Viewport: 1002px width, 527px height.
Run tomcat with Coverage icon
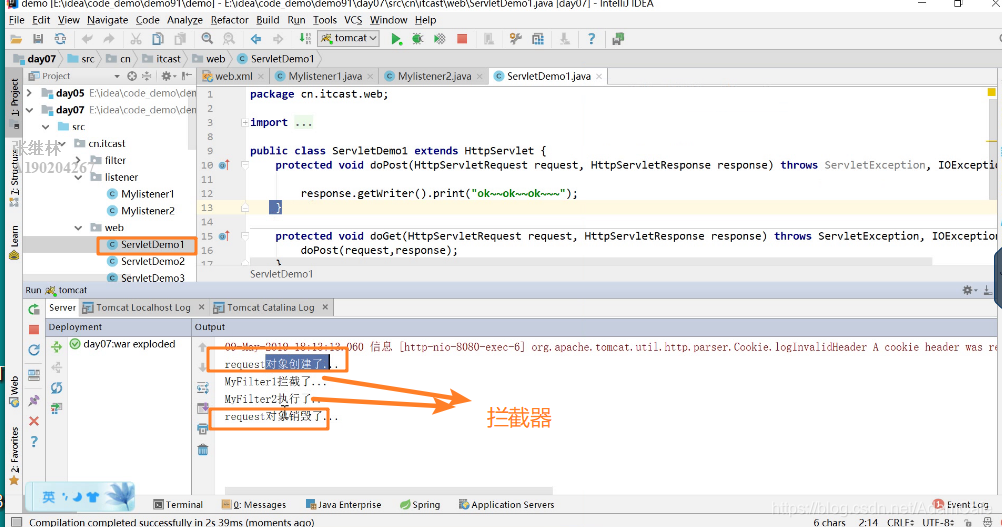click(x=439, y=39)
